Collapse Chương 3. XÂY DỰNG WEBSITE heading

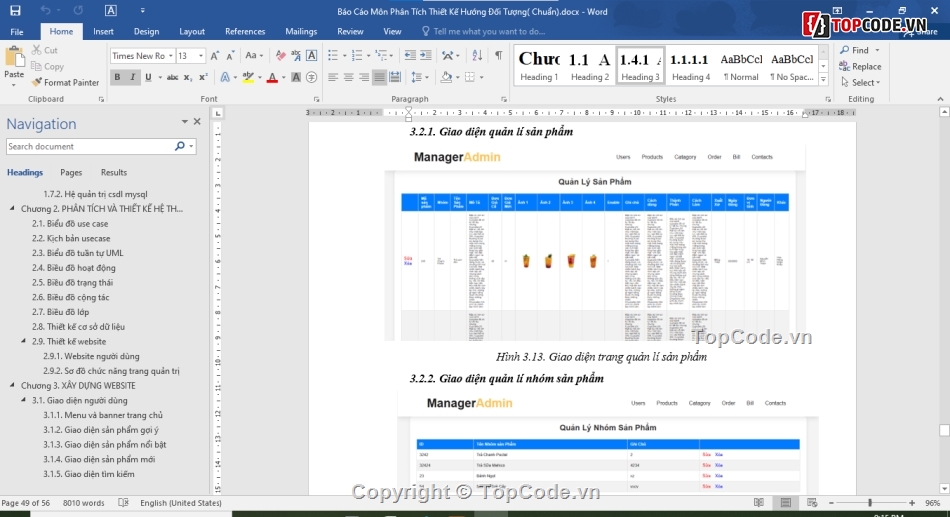[12, 385]
